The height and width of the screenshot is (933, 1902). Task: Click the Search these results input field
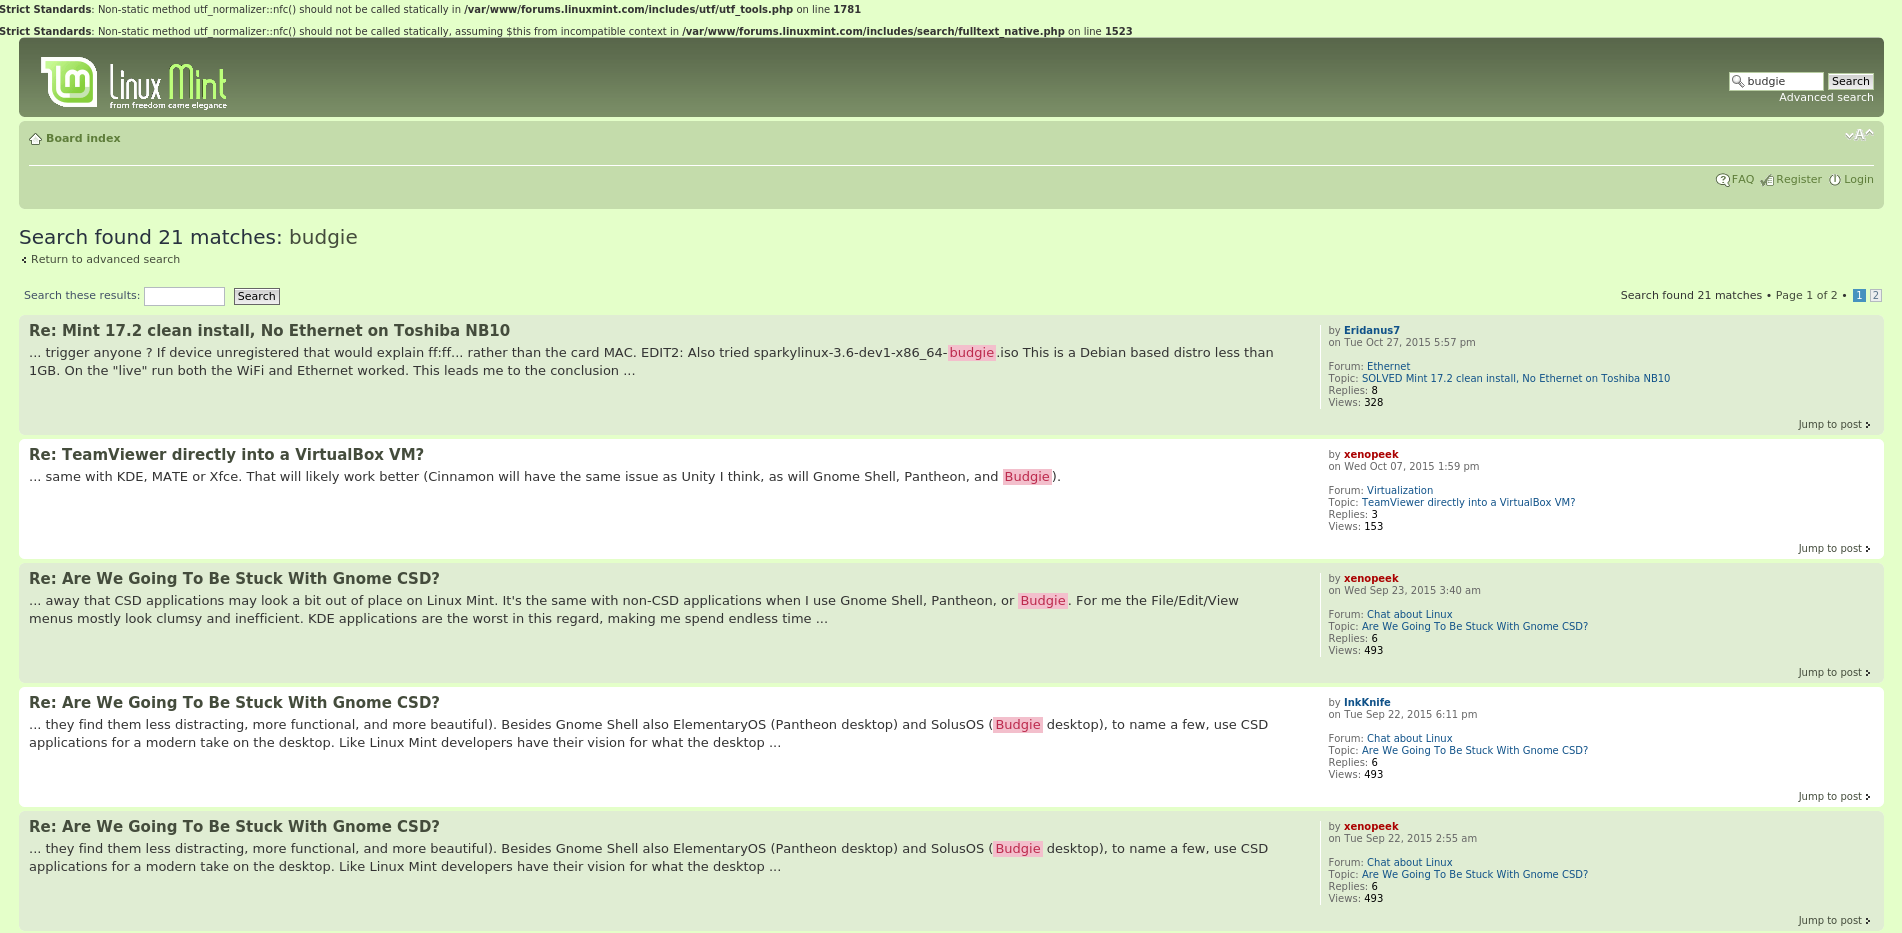point(184,296)
